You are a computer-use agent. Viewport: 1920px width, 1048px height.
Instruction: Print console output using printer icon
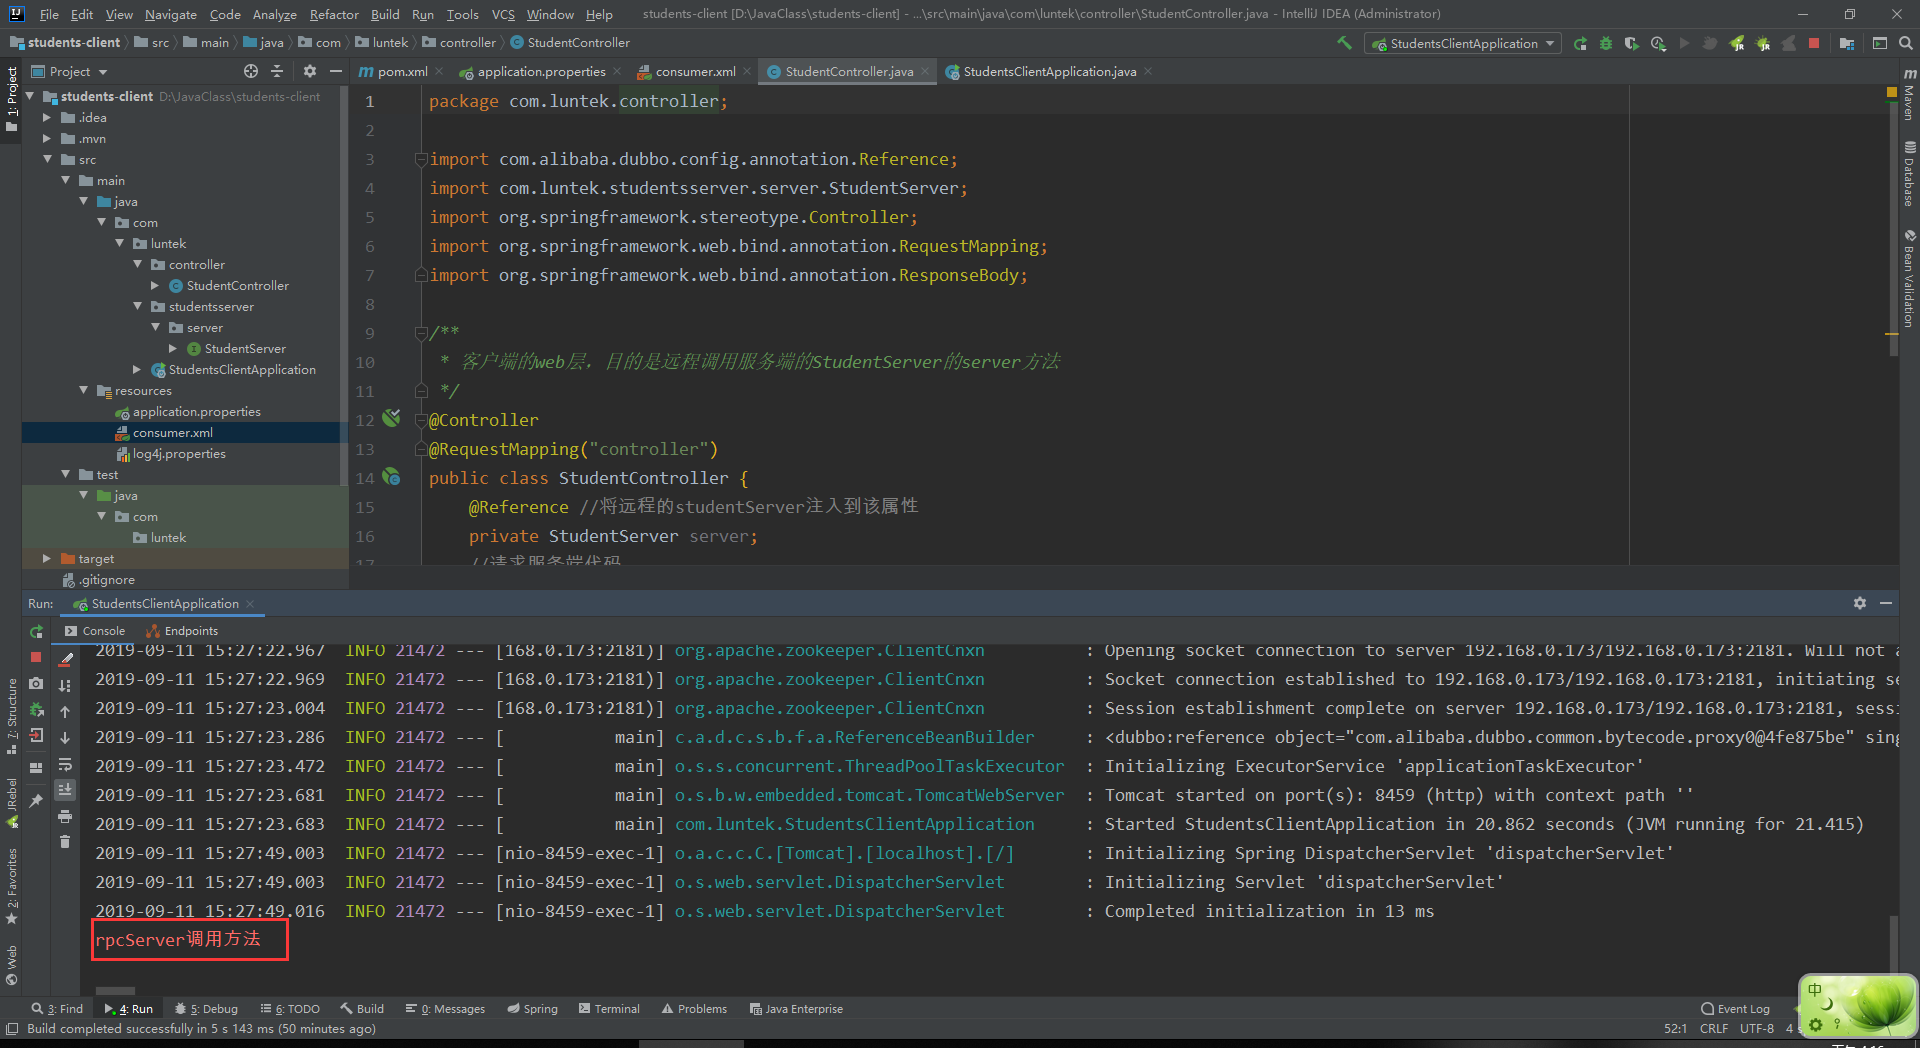point(65,816)
